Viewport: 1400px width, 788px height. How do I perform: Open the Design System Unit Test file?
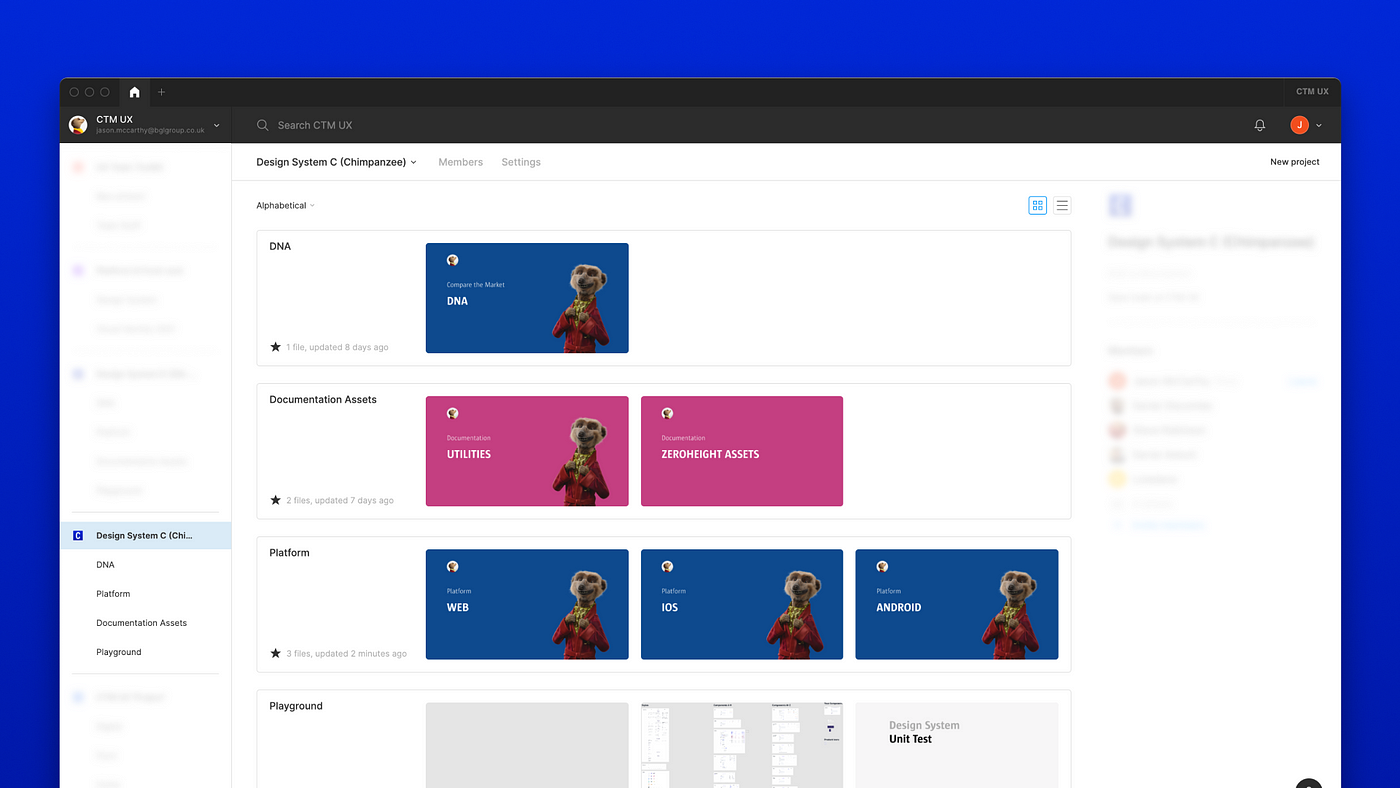(x=957, y=745)
